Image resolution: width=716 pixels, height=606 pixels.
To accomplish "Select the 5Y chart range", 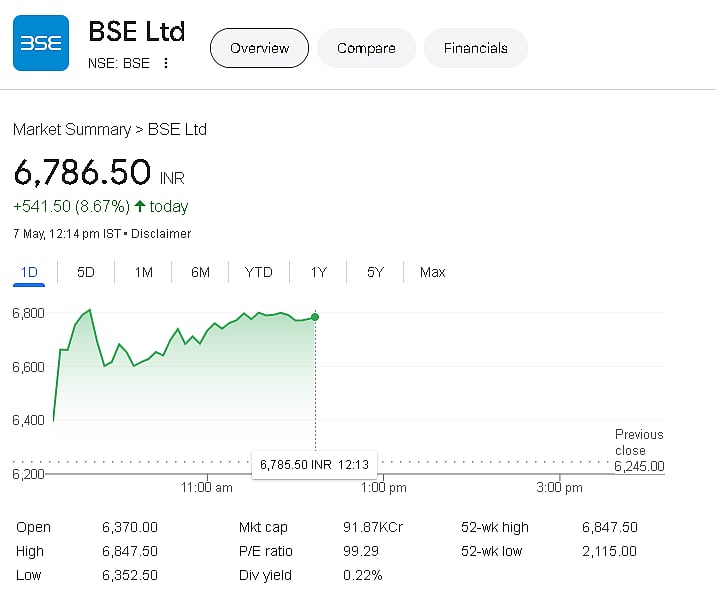I will click(x=375, y=272).
